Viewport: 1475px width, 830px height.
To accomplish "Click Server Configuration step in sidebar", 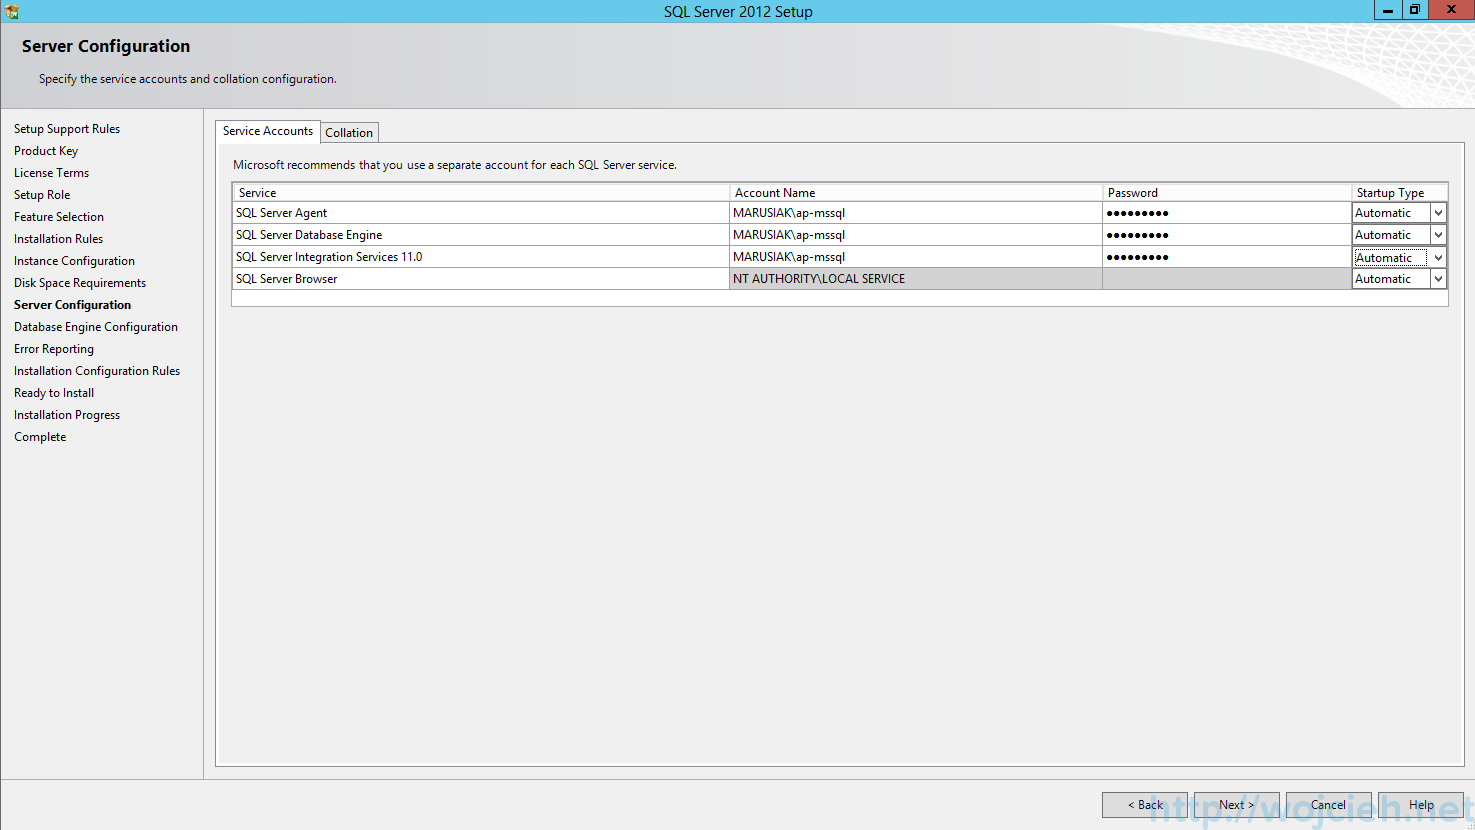I will (x=72, y=305).
